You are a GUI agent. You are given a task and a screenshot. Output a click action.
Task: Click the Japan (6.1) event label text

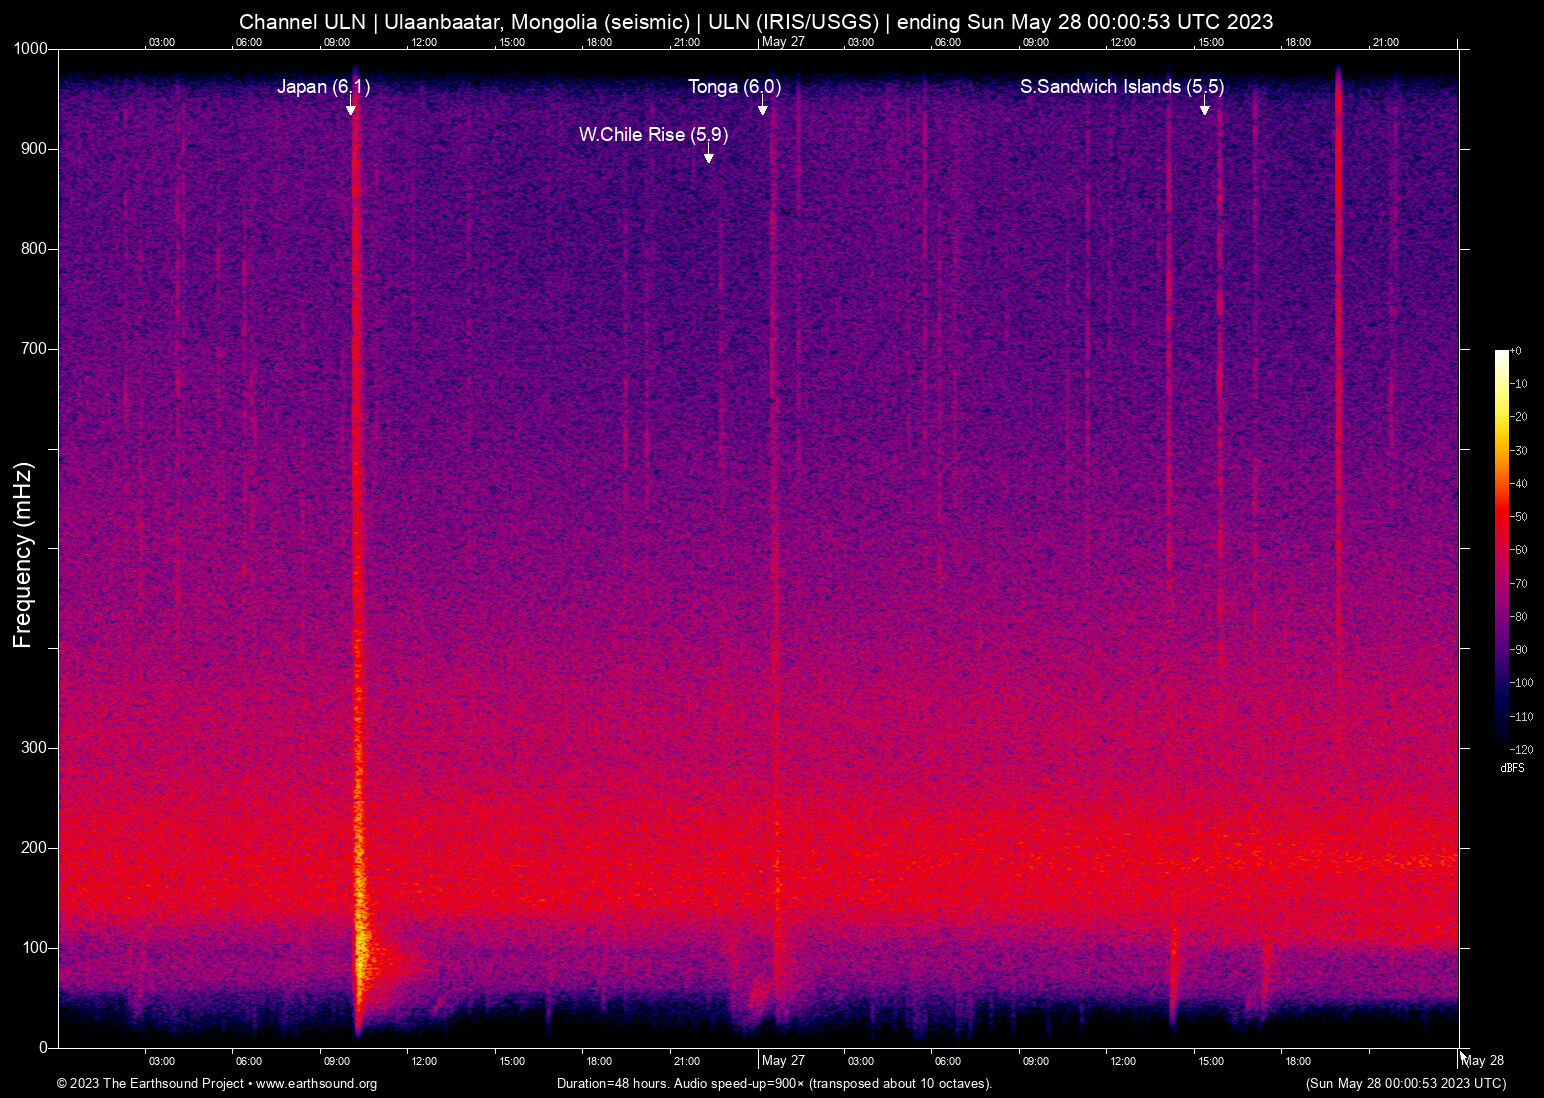[323, 87]
